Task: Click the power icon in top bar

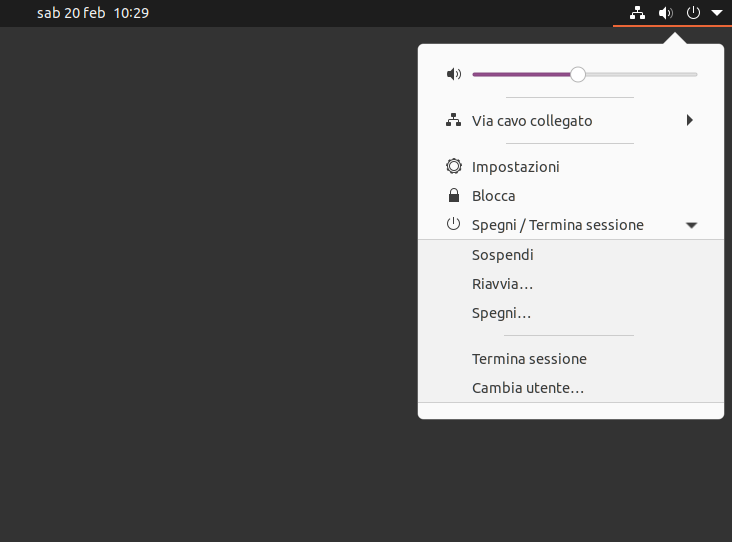Action: 693,13
